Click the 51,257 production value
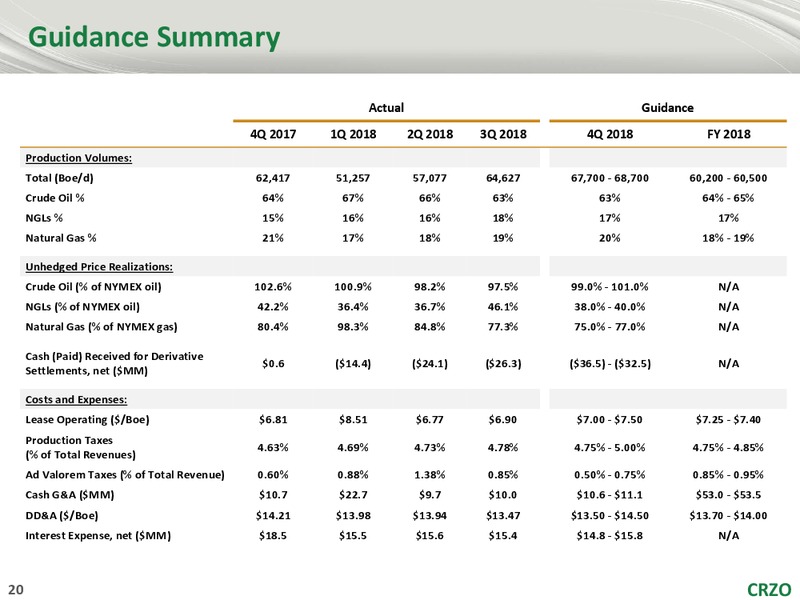This screenshot has height=600, width=800. click(353, 178)
